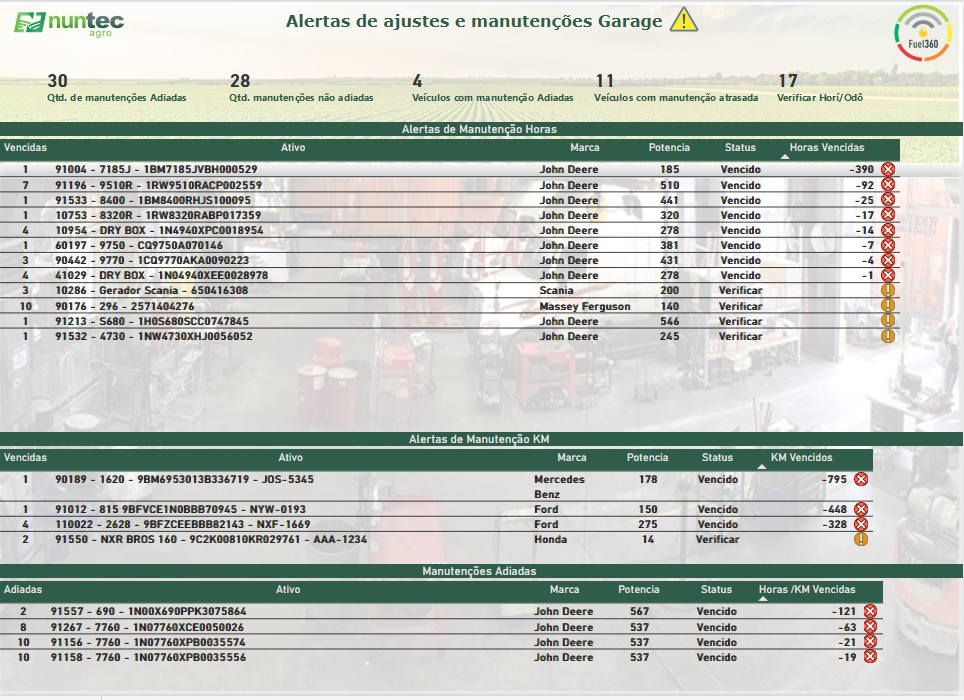Select row 91557 - 690 - 1N00X690PPK3075864

point(441,611)
